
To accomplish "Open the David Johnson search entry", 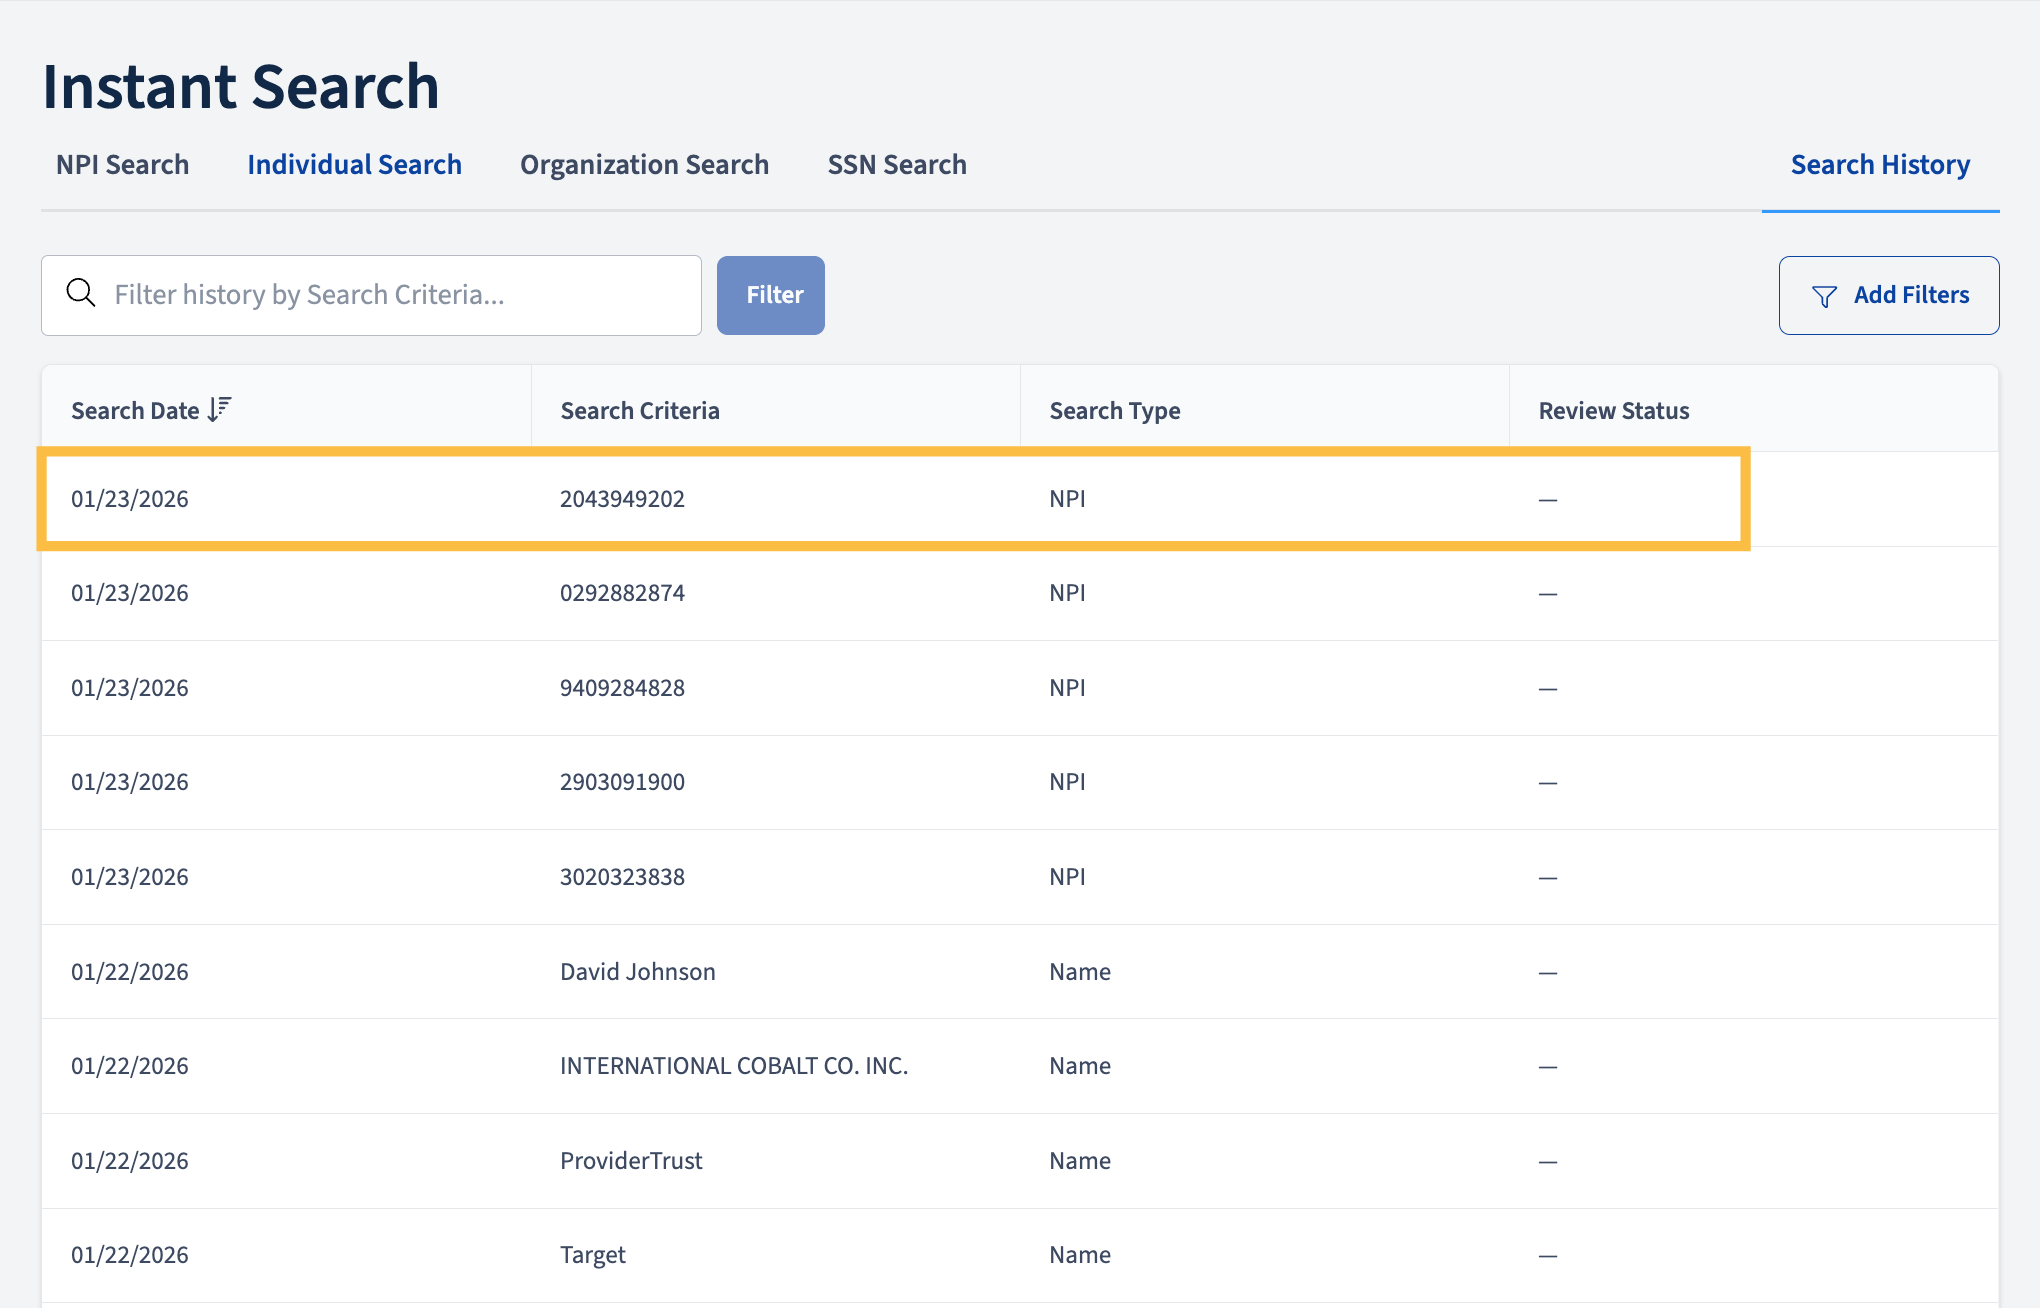I will point(1020,972).
